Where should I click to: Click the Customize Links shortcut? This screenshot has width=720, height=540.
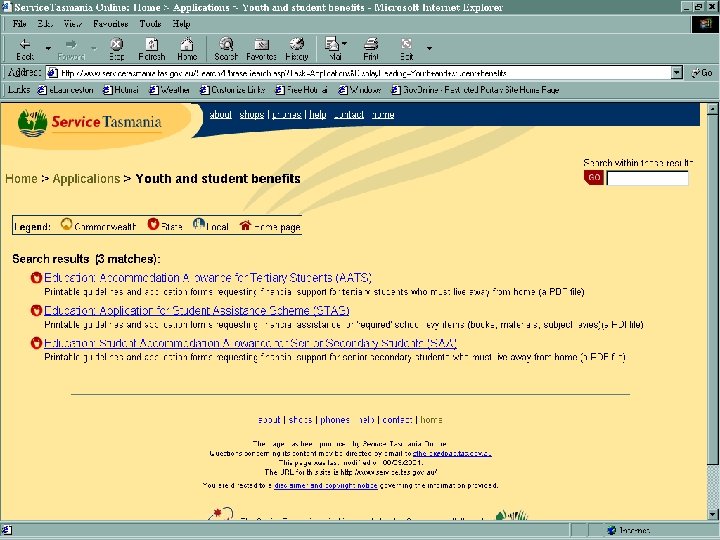click(233, 90)
